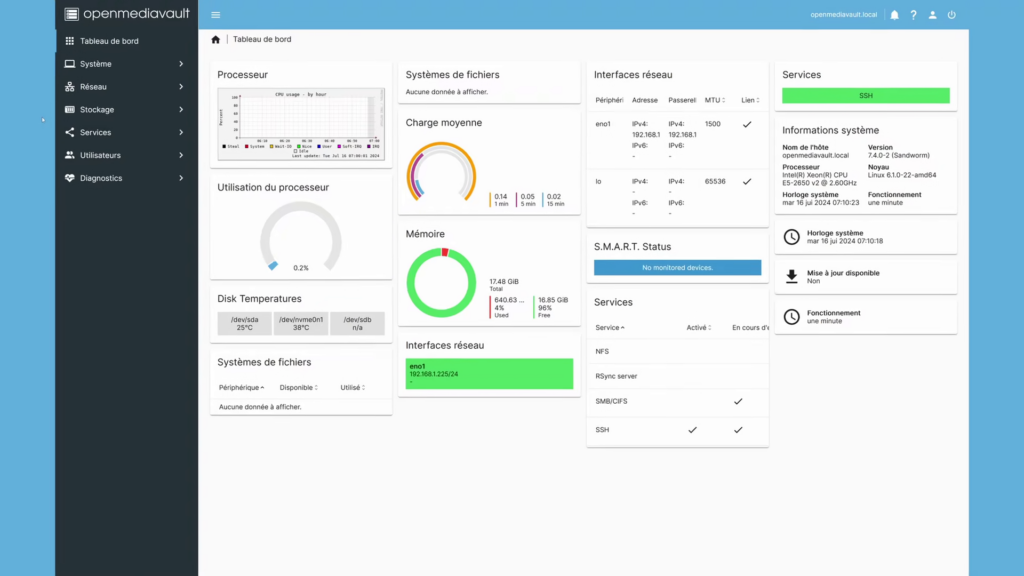Open the notifications bell icon
This screenshot has width=1024, height=576.
(x=894, y=15)
